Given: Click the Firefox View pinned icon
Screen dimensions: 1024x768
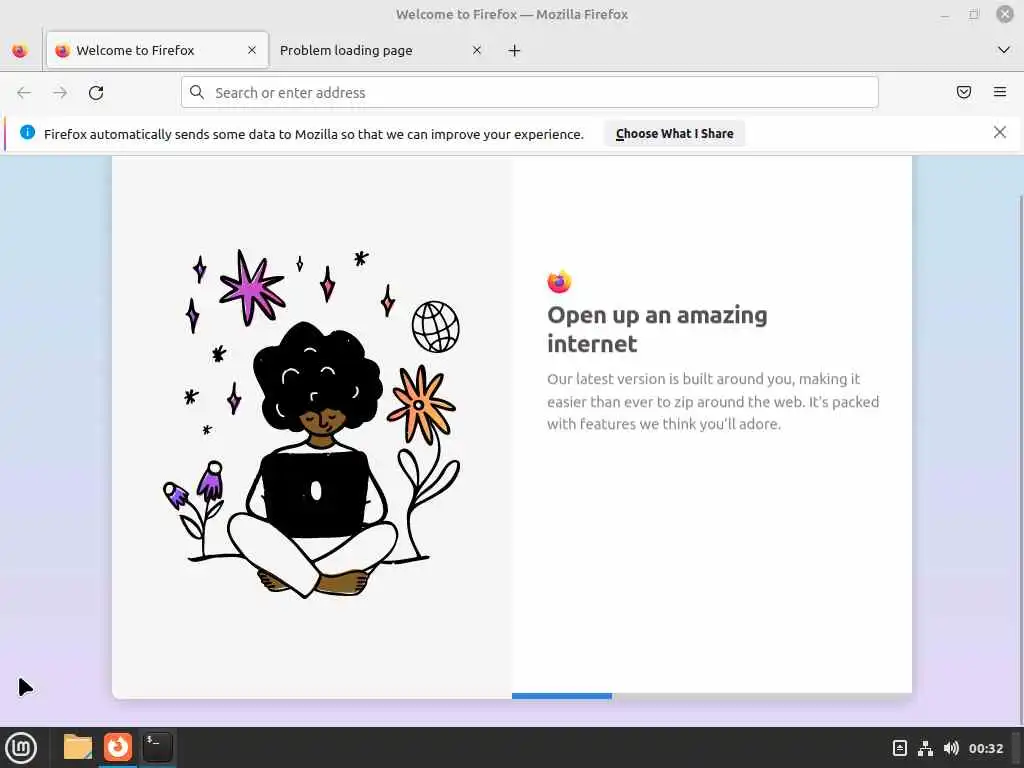Looking at the screenshot, I should point(20,50).
